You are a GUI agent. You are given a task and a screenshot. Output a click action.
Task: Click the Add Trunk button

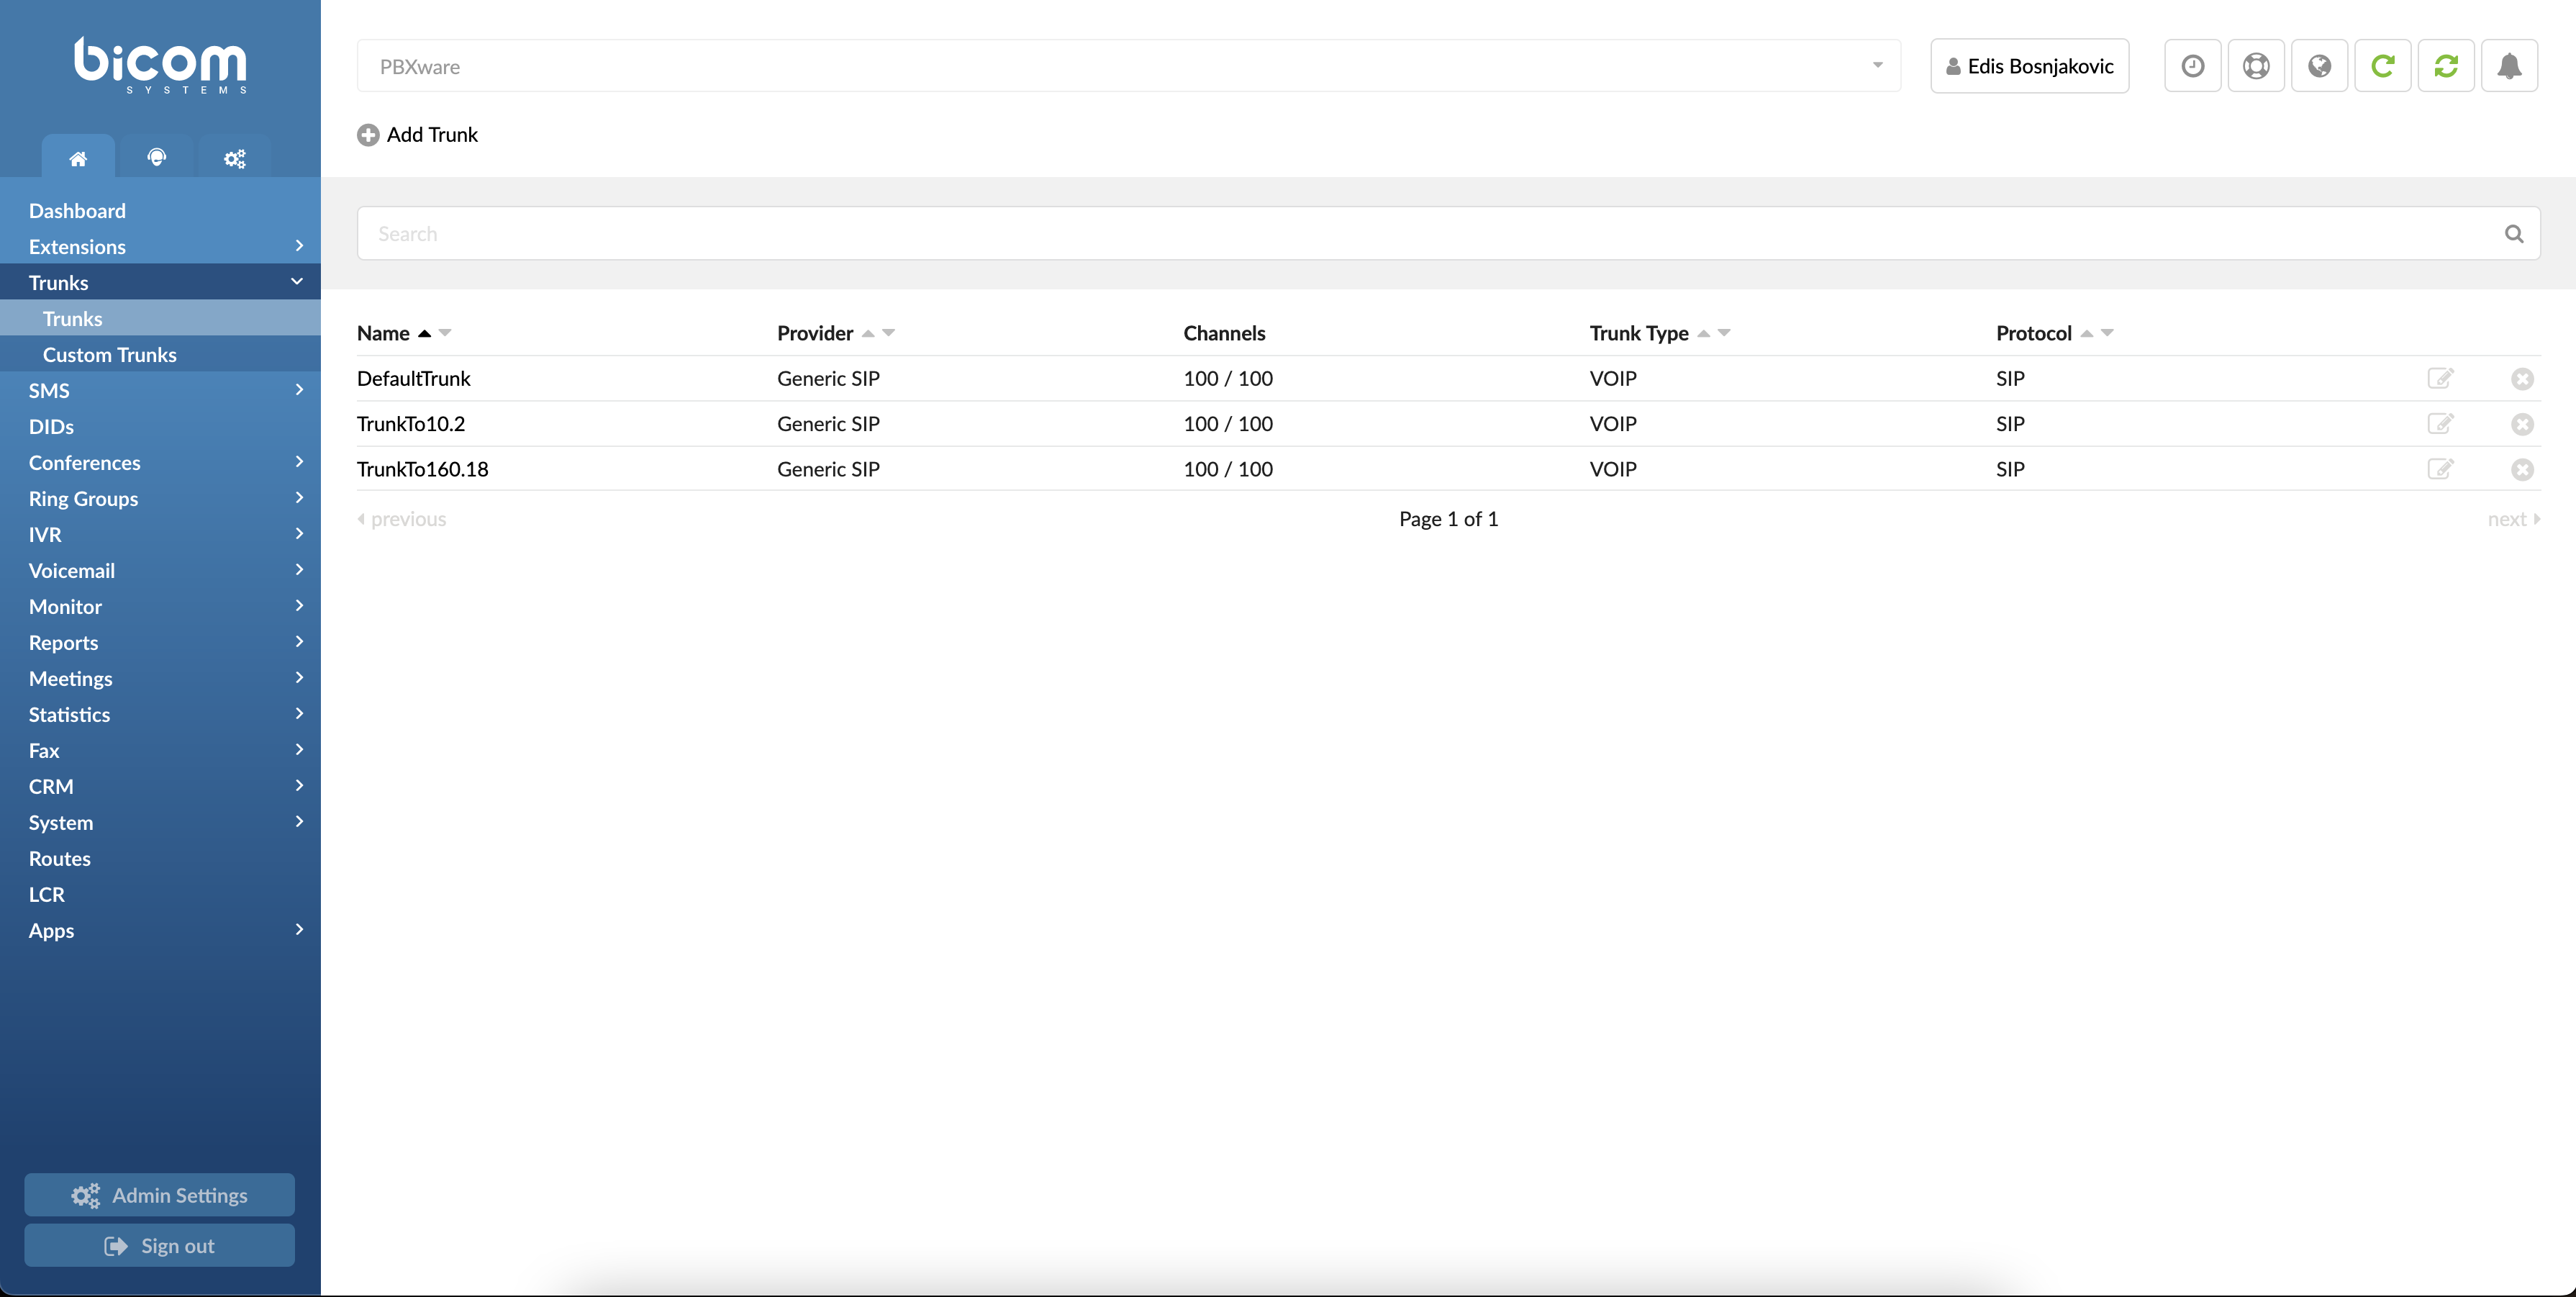(417, 134)
